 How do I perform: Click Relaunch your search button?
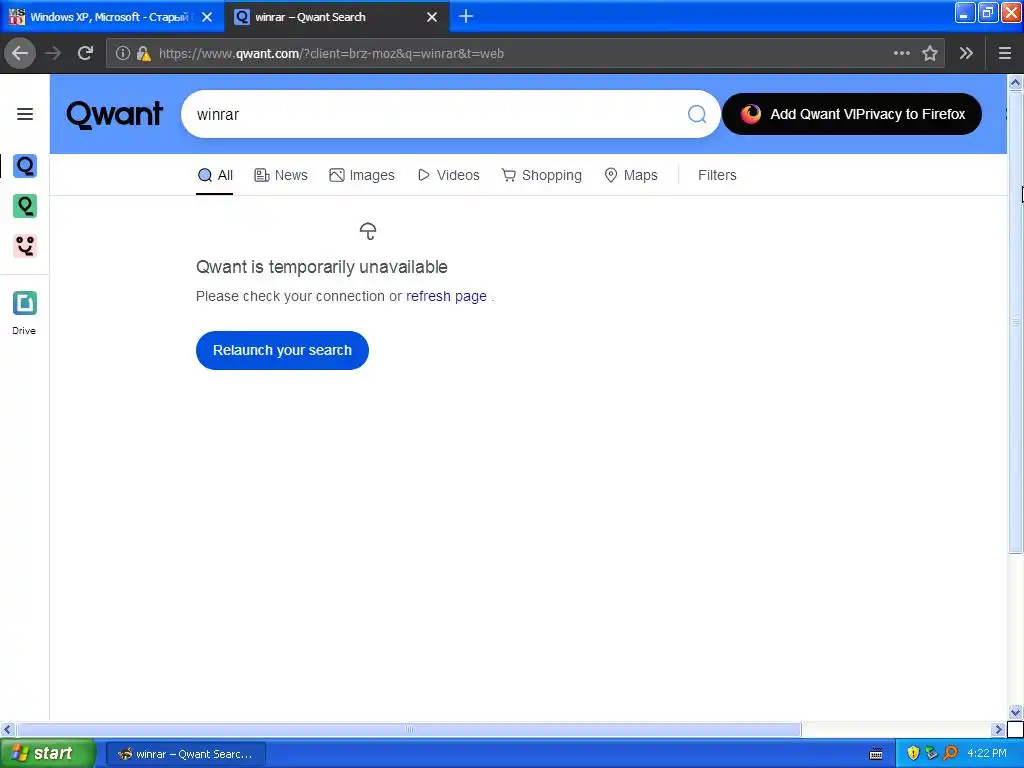tap(282, 350)
